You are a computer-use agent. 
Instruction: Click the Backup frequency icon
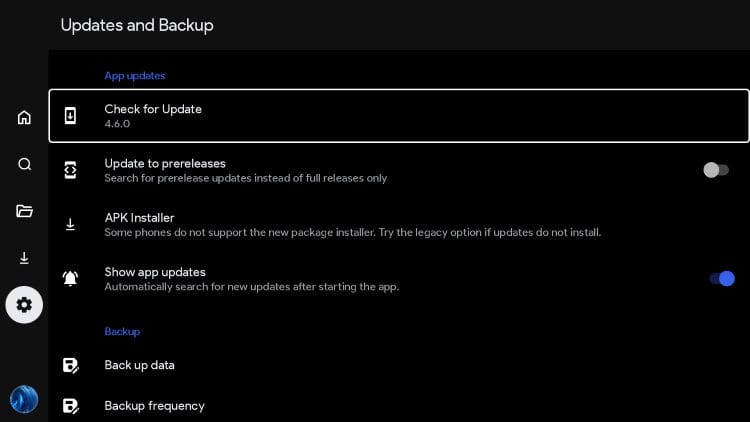click(70, 406)
